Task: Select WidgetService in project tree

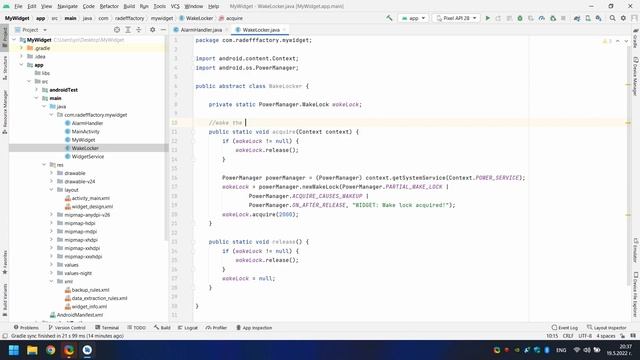Action: pos(87,156)
